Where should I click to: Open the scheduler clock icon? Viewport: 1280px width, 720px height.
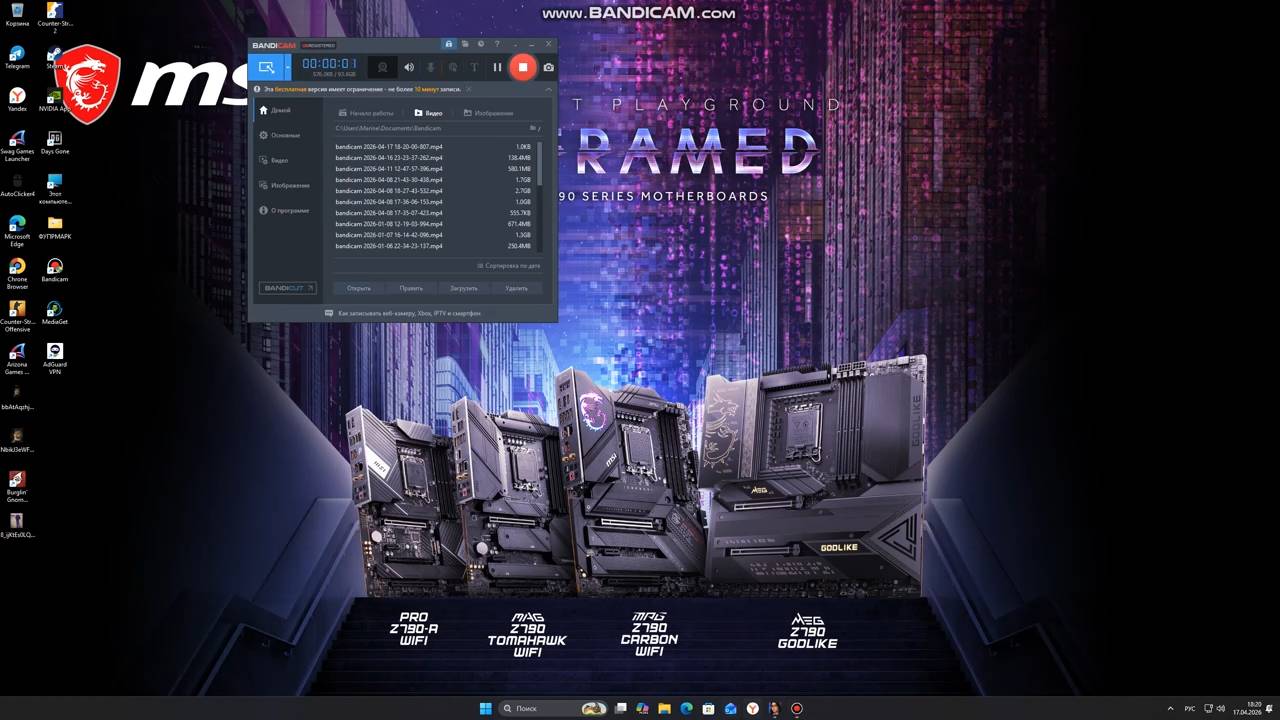click(x=480, y=44)
